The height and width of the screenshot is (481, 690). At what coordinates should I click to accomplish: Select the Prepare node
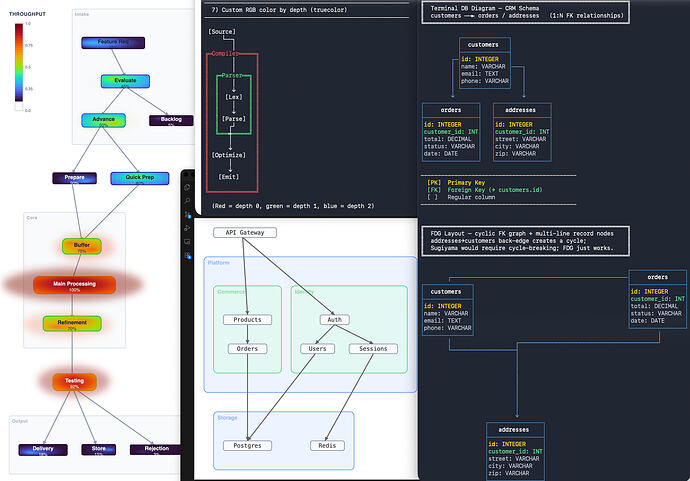(74, 178)
